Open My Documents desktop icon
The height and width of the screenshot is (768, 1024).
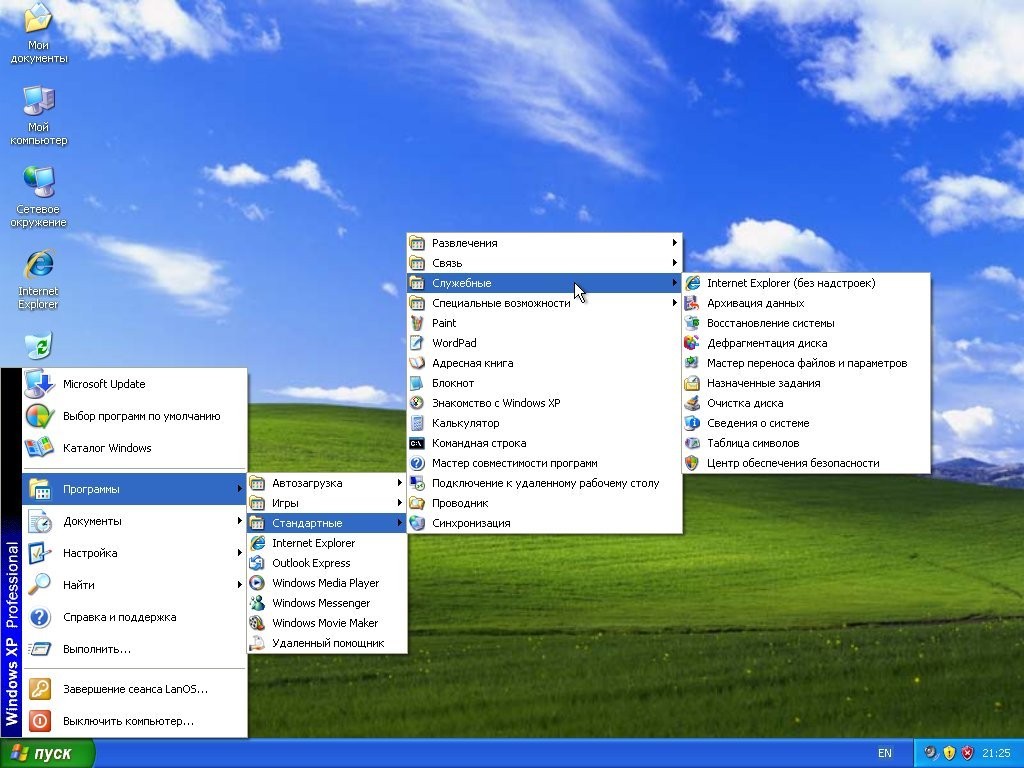pyautogui.click(x=38, y=33)
